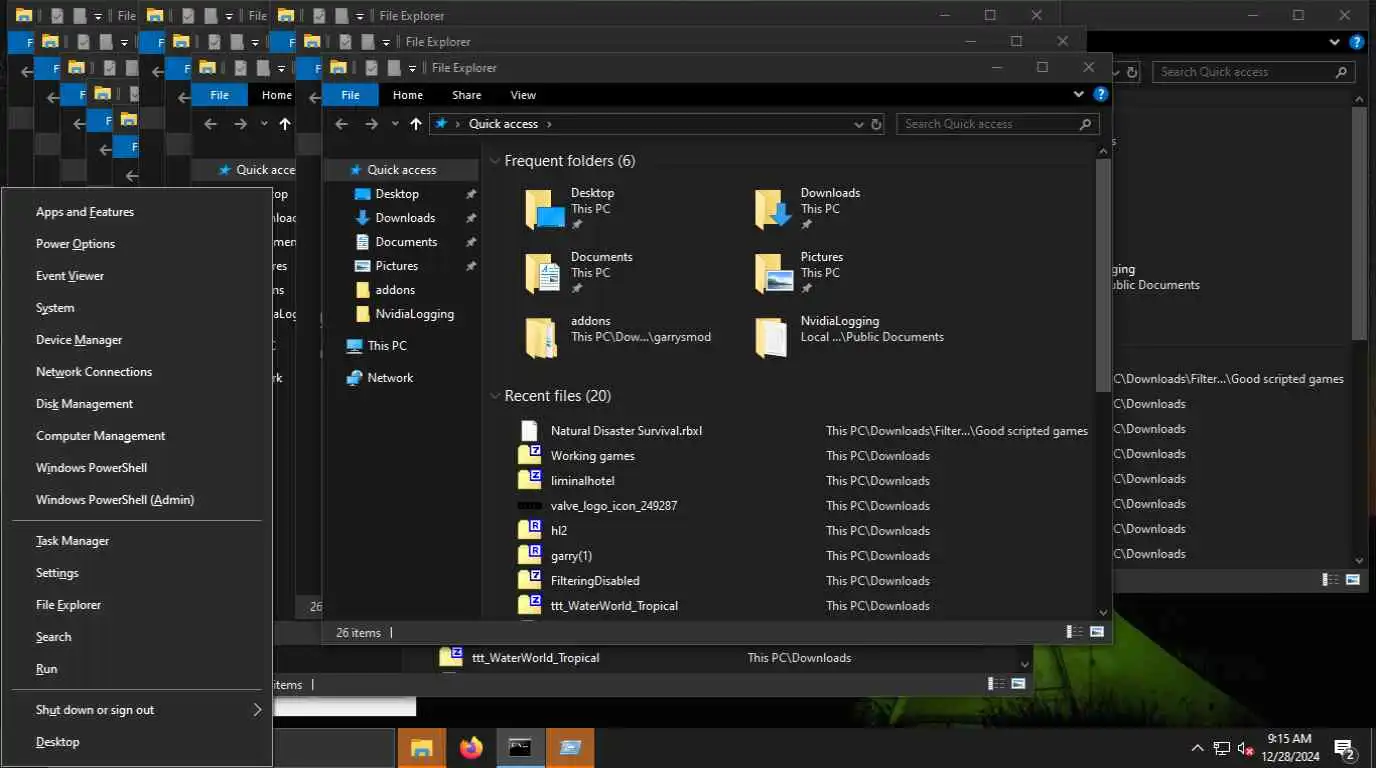1376x768 pixels.
Task: Select Network in front window navigation pane
Action: 390,378
